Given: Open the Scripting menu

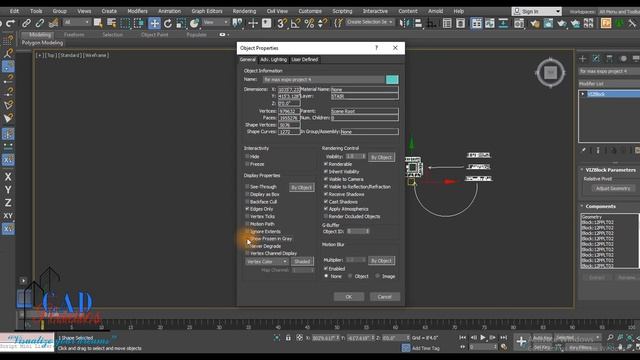Looking at the screenshot, I should [342, 11].
